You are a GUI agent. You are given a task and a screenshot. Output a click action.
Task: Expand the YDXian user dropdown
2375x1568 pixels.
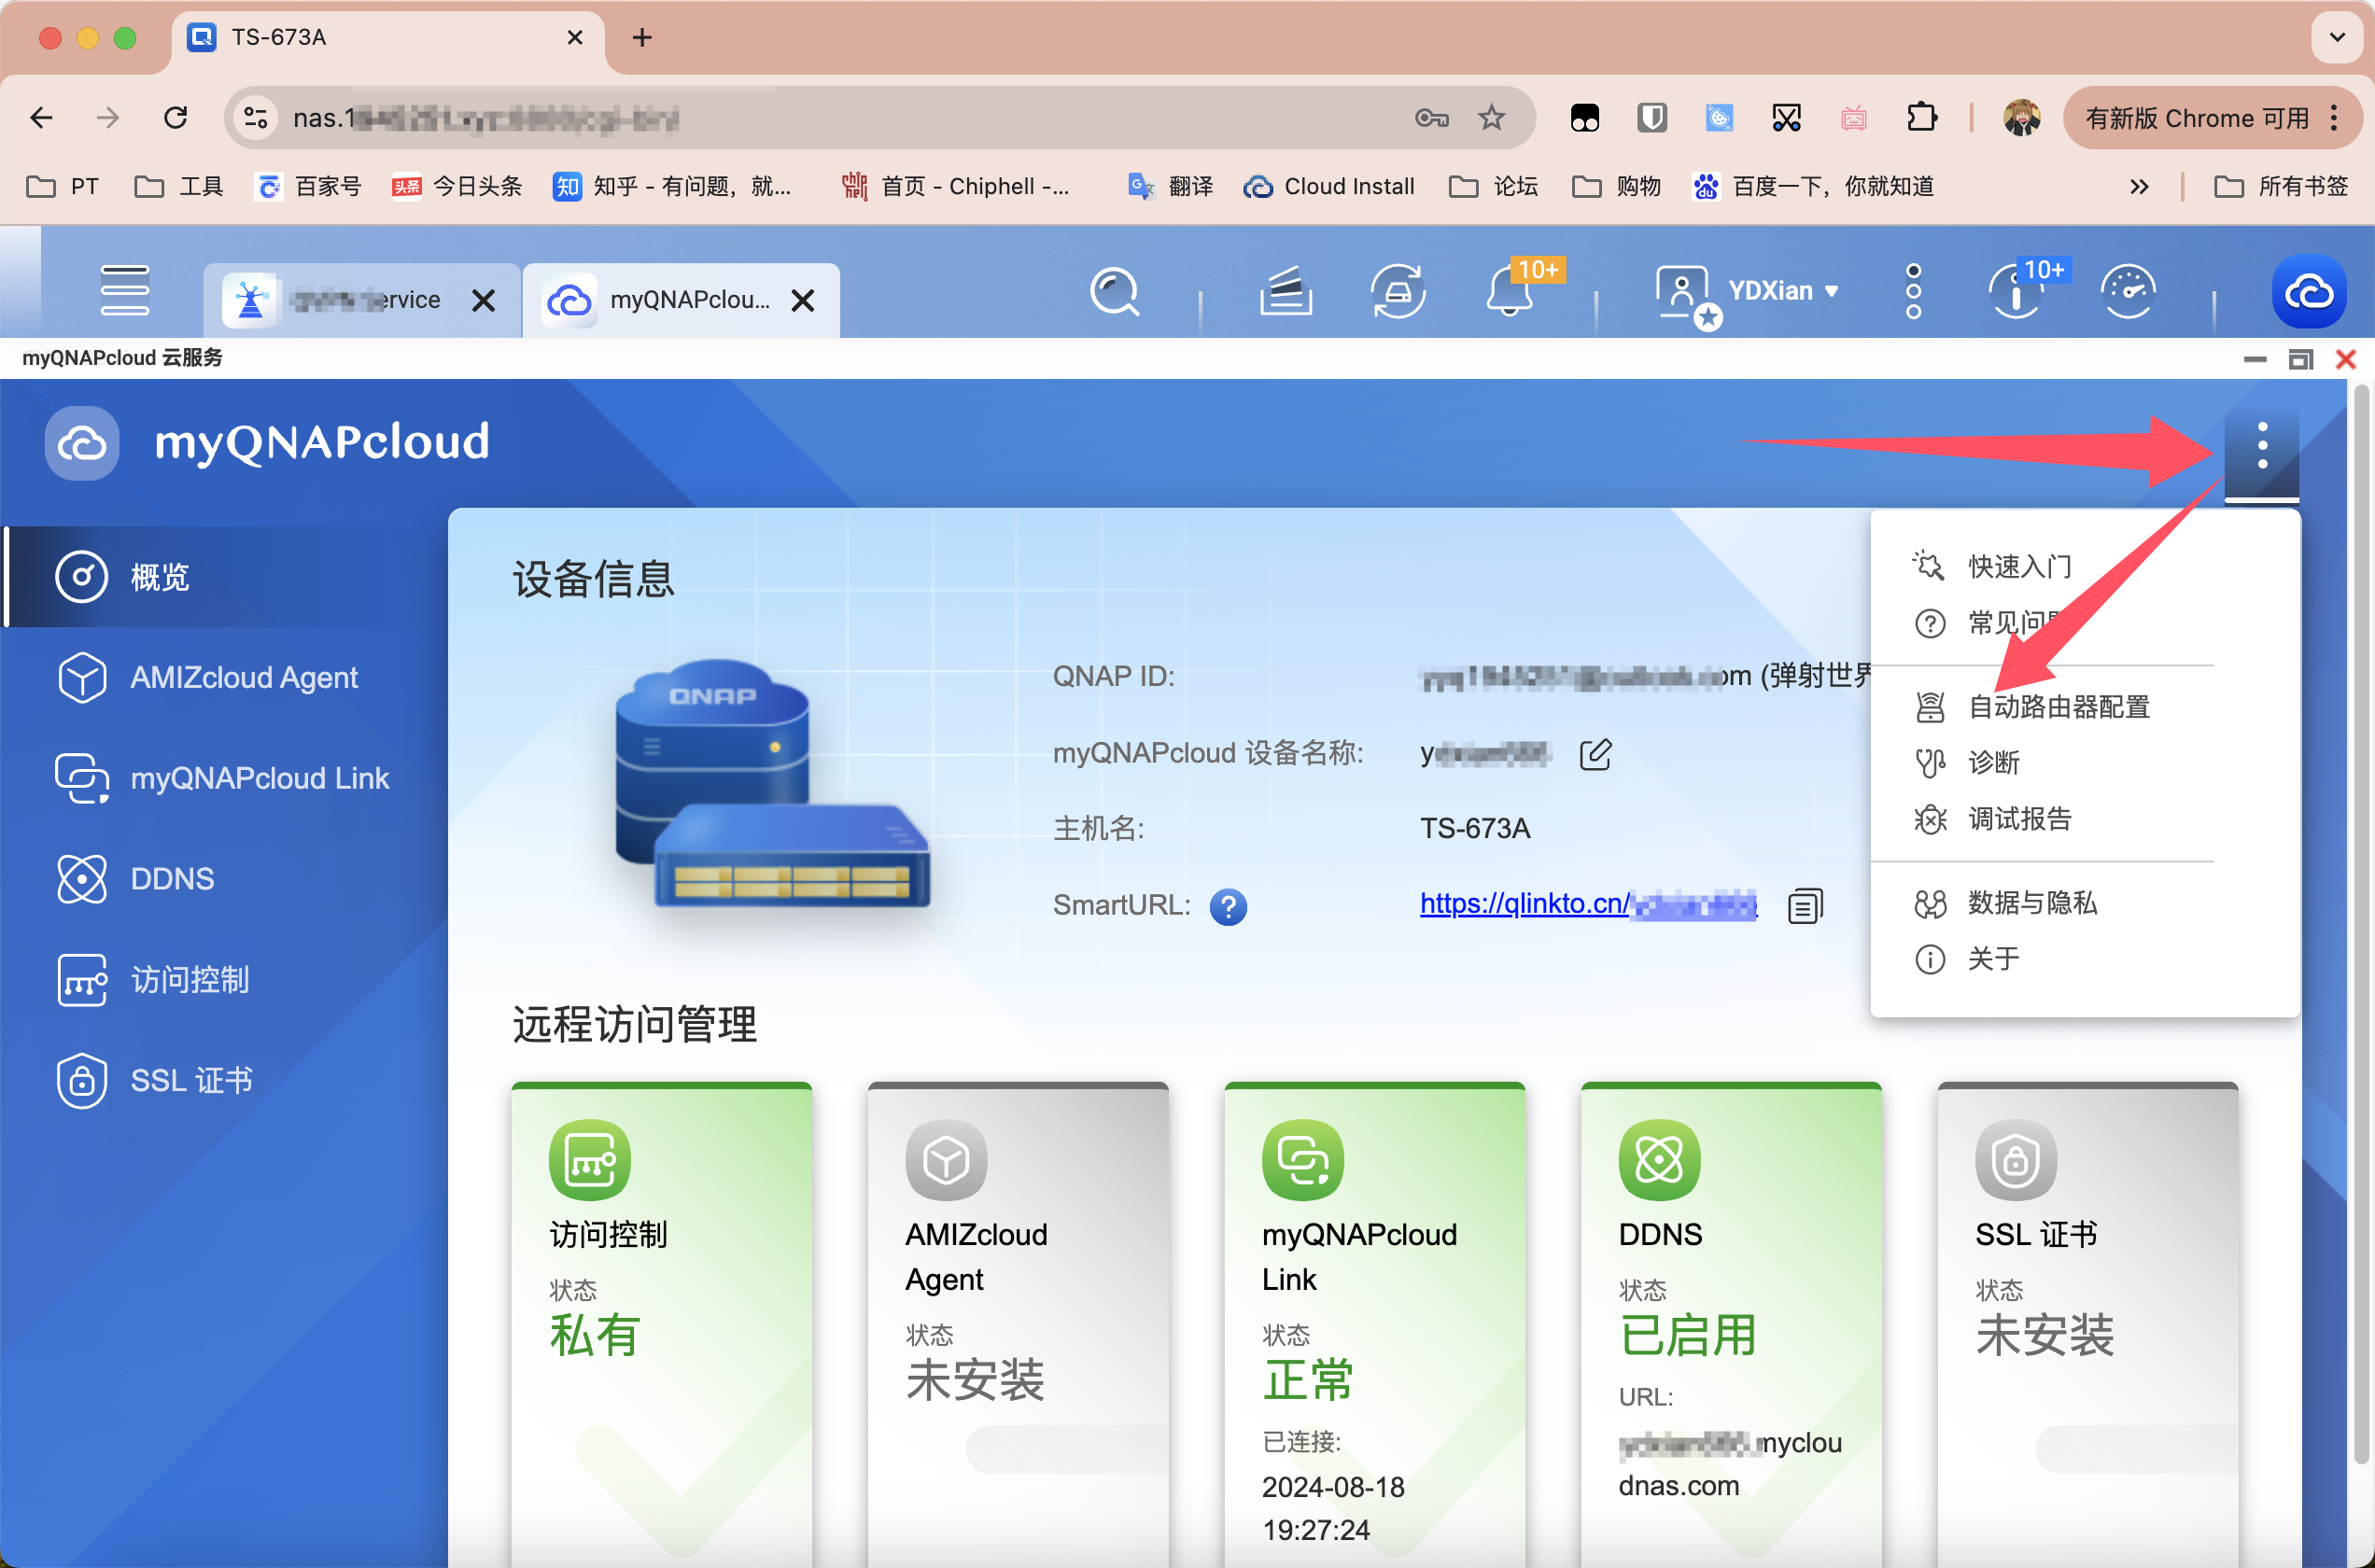click(x=1783, y=291)
